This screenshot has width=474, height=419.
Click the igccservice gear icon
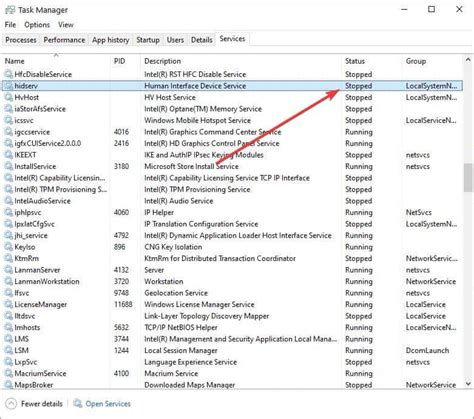pos(8,132)
